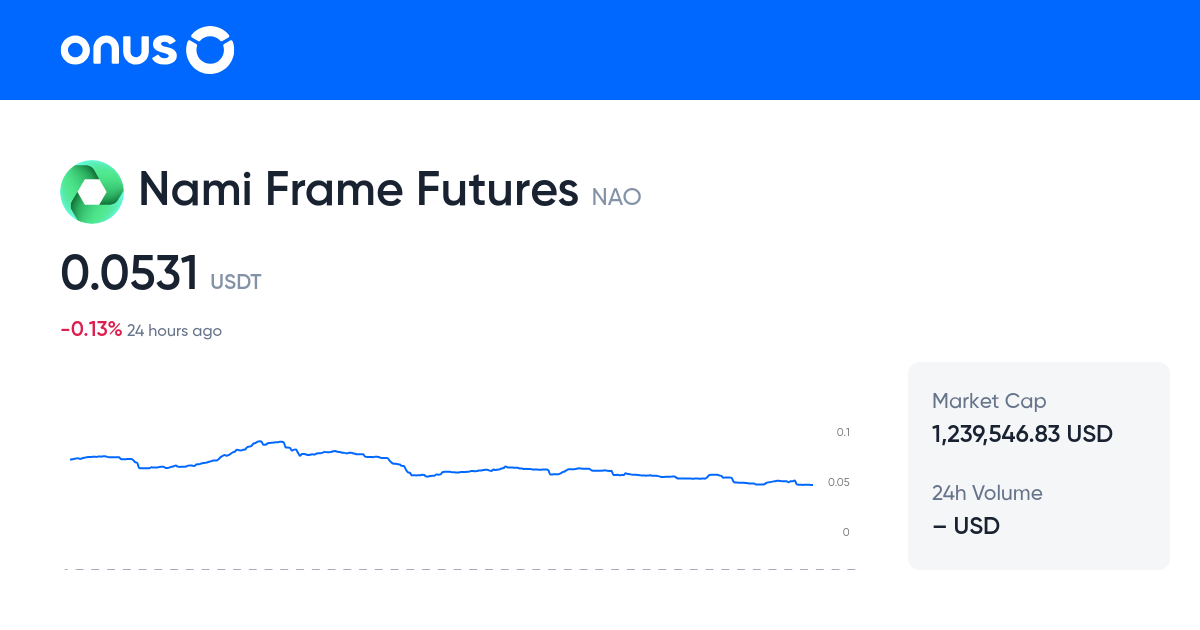Click the green NAO coin icon
Image resolution: width=1200 pixels, height=630 pixels.
click(92, 191)
